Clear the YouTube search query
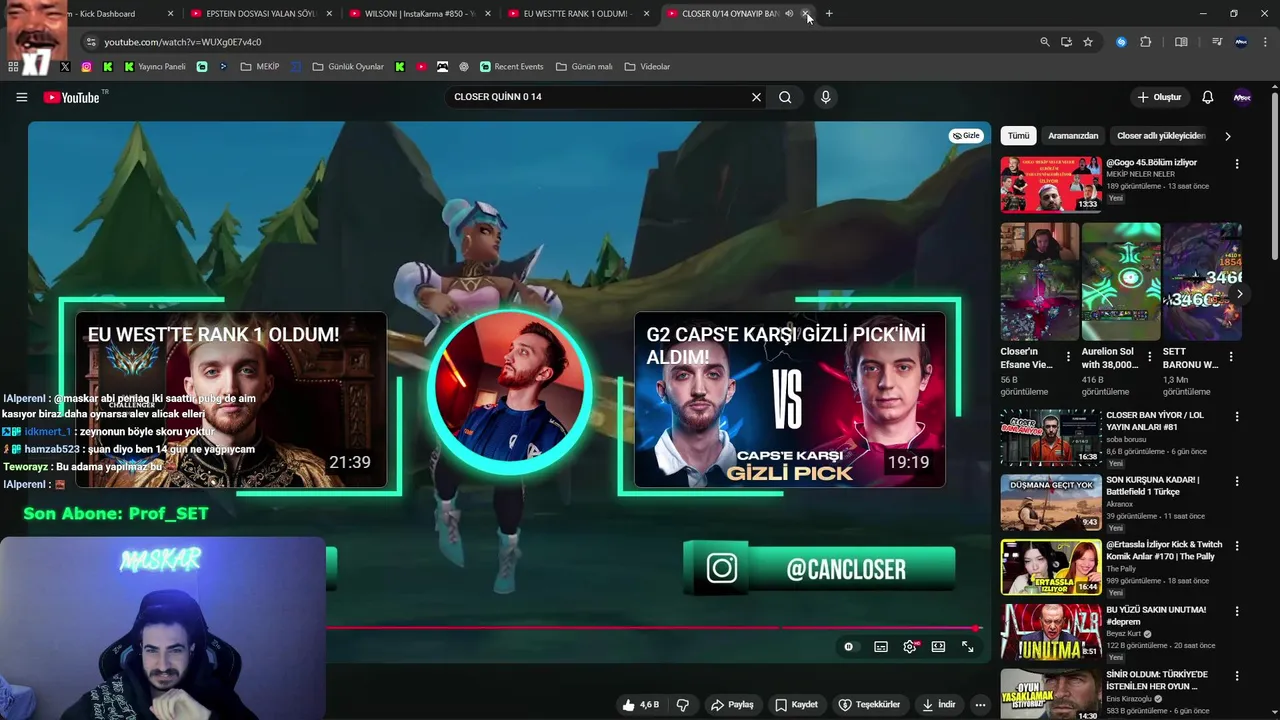The height and width of the screenshot is (720, 1280). (756, 97)
